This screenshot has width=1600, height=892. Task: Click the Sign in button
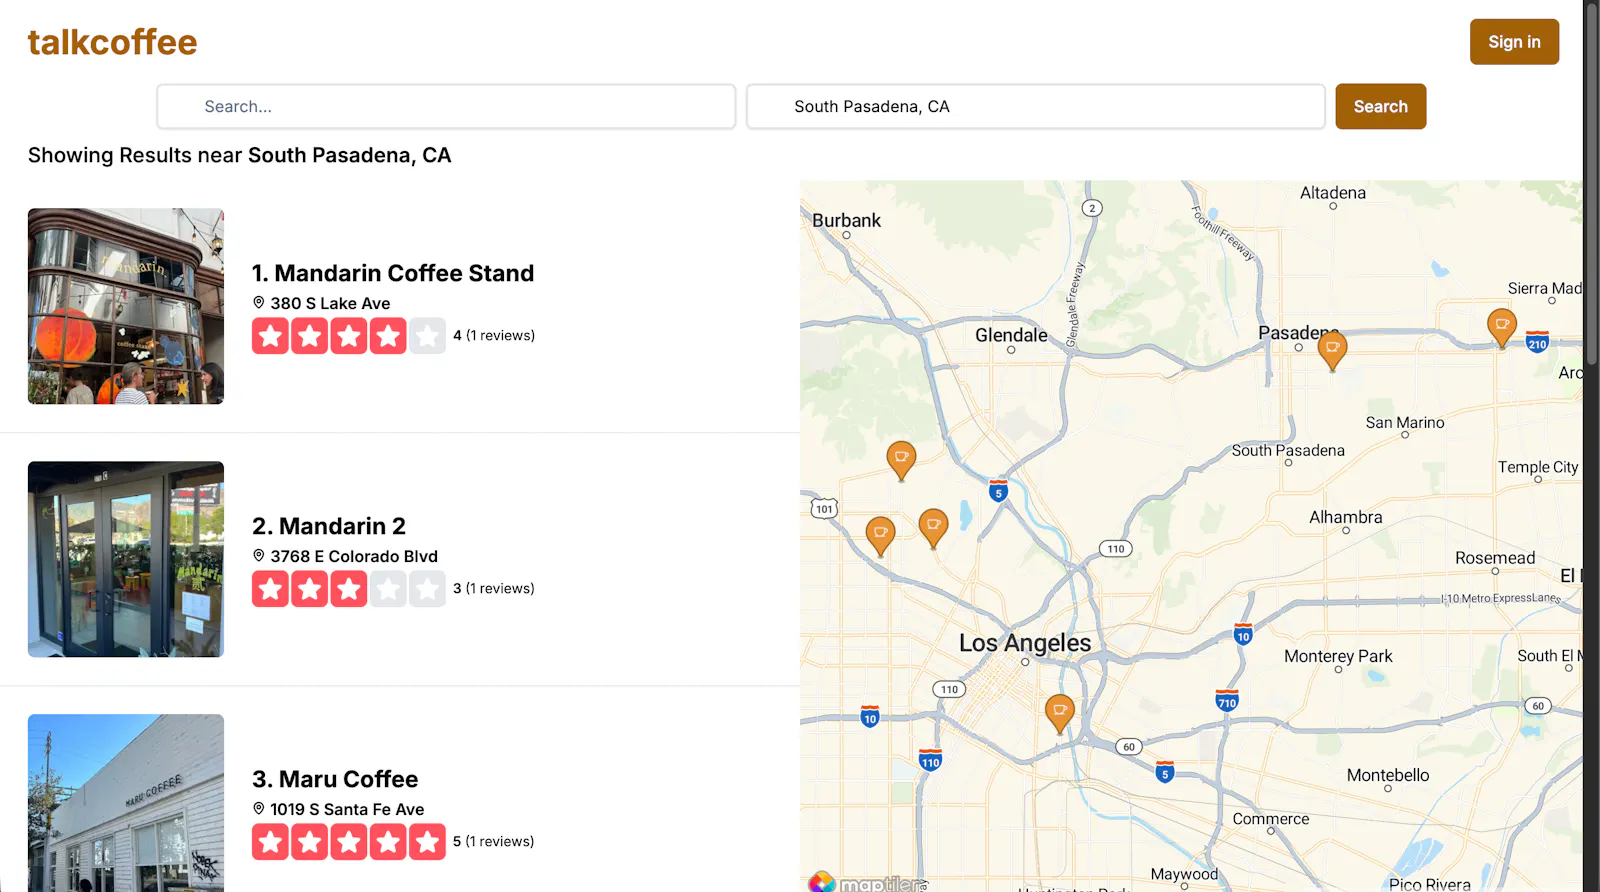pyautogui.click(x=1514, y=42)
